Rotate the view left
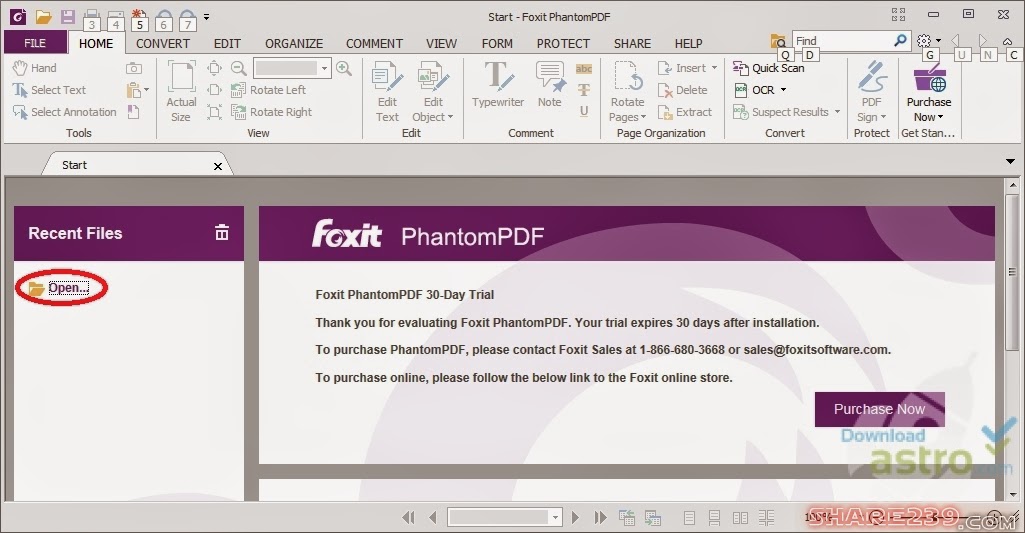 pos(269,90)
